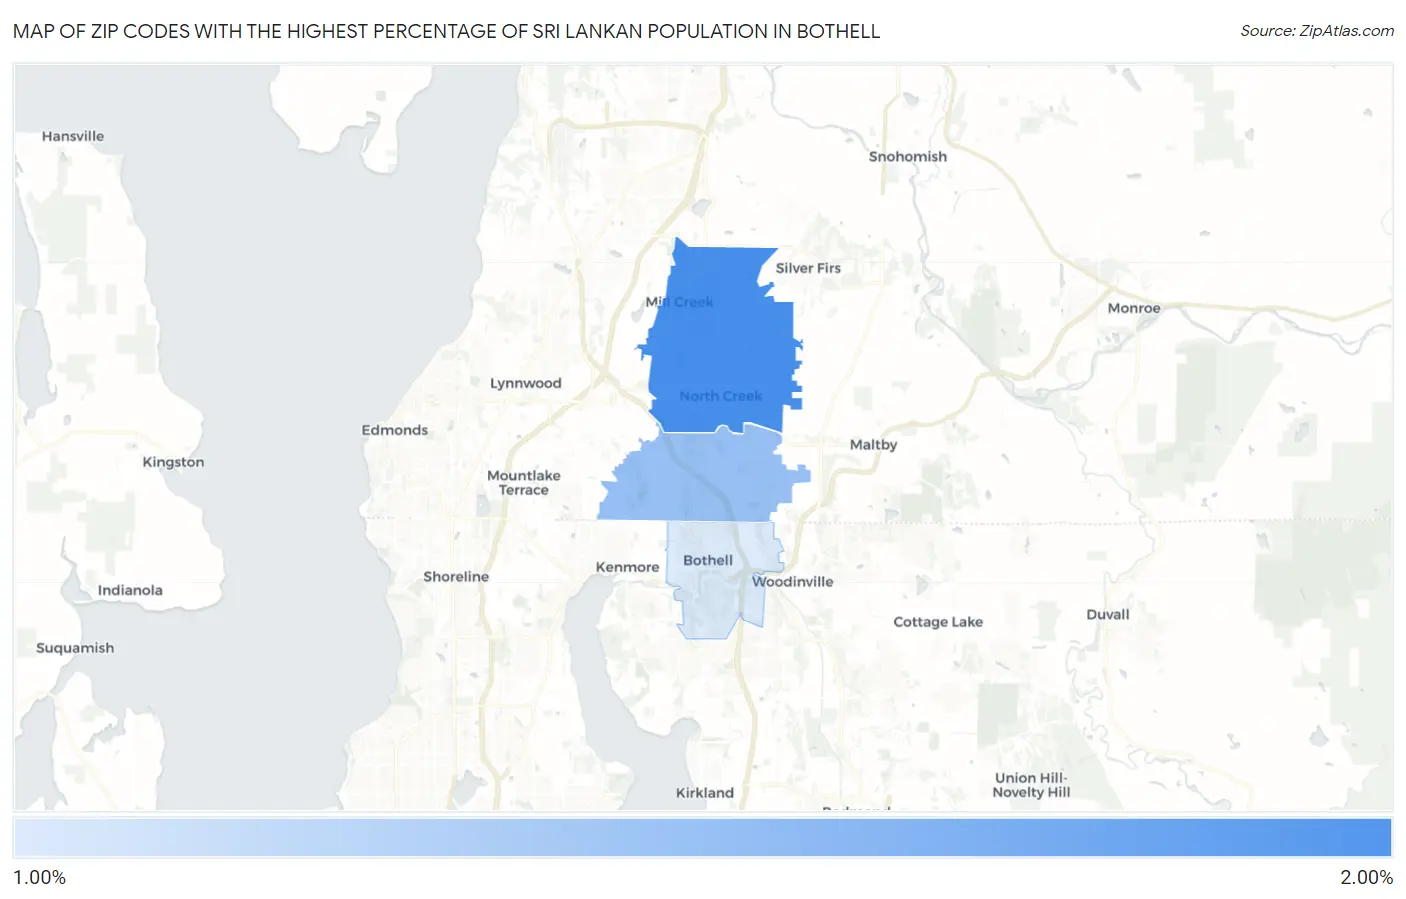Click the Maltby map label
The width and height of the screenshot is (1406, 899).
tap(873, 444)
